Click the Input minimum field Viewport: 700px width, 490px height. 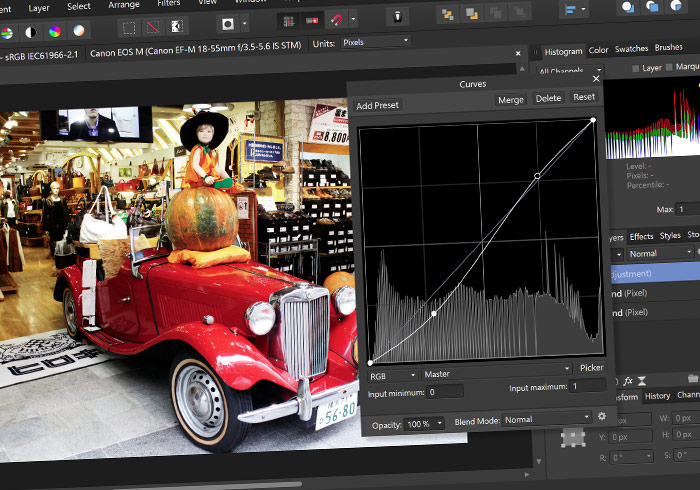444,392
